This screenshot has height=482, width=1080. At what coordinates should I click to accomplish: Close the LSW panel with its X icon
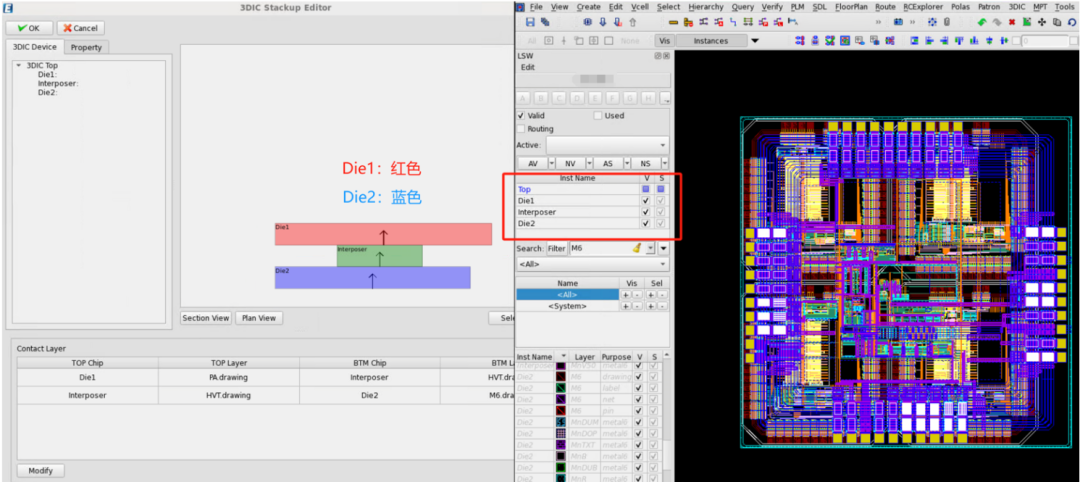[x=666, y=56]
